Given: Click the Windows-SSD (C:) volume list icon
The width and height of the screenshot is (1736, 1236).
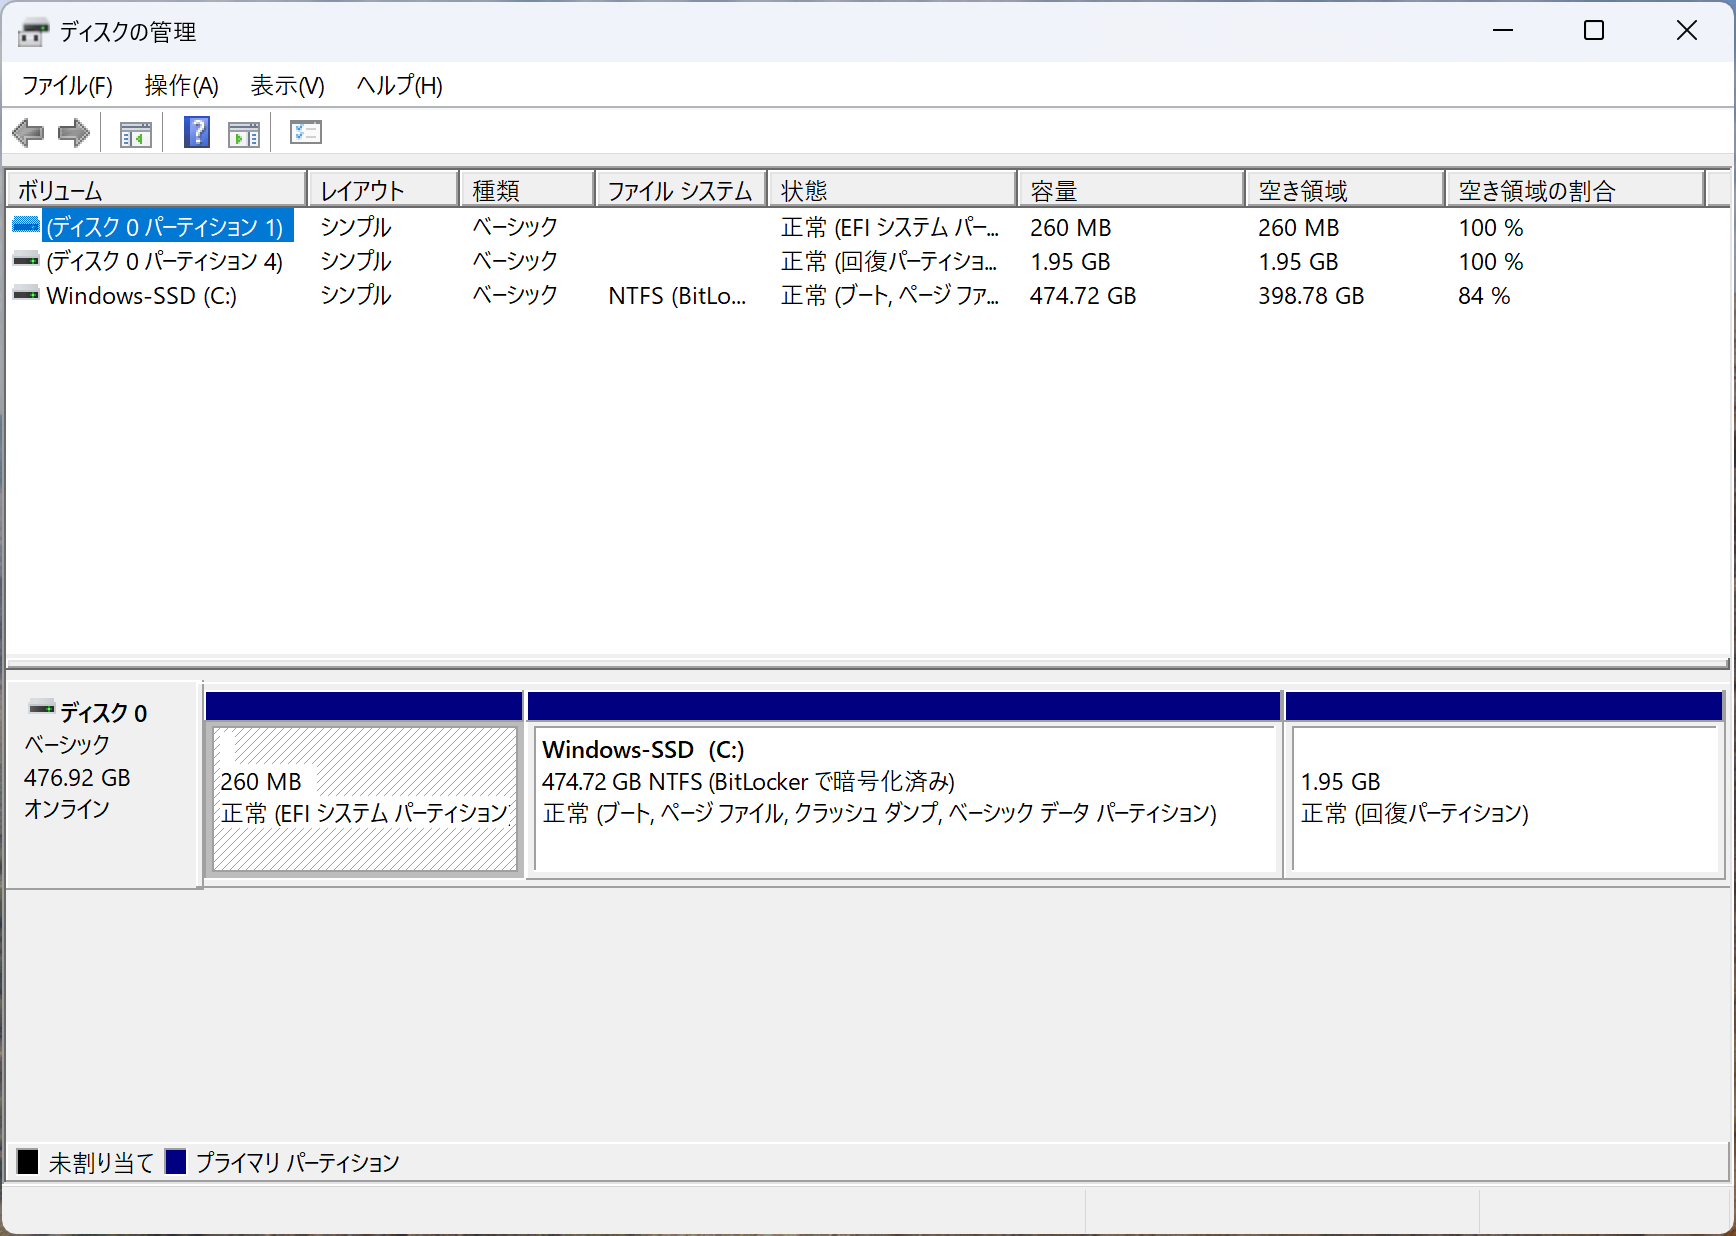Looking at the screenshot, I should coord(26,295).
